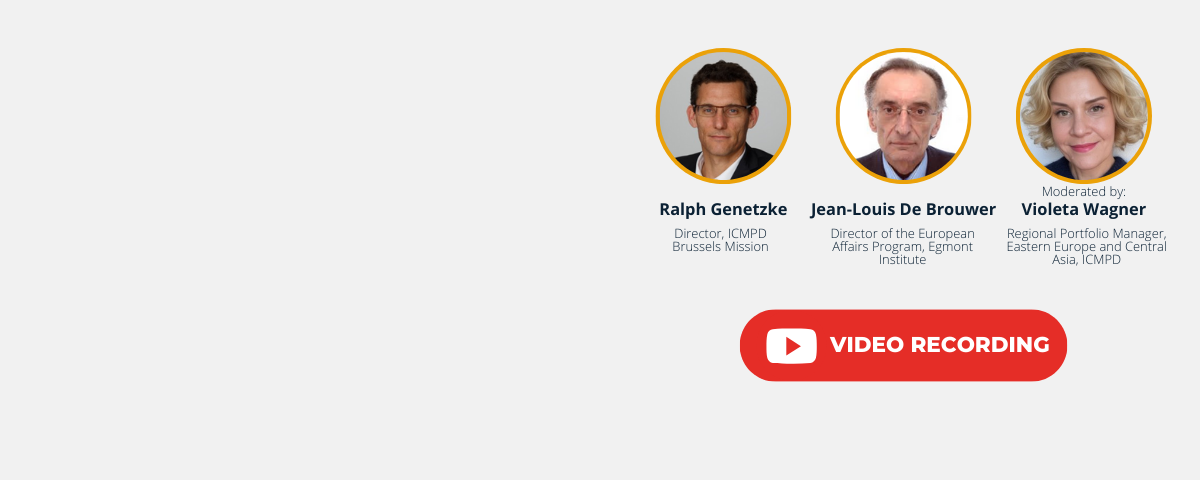This screenshot has width=1200, height=480.
Task: Click the 'Moderated by:' label
Action: (x=1084, y=191)
